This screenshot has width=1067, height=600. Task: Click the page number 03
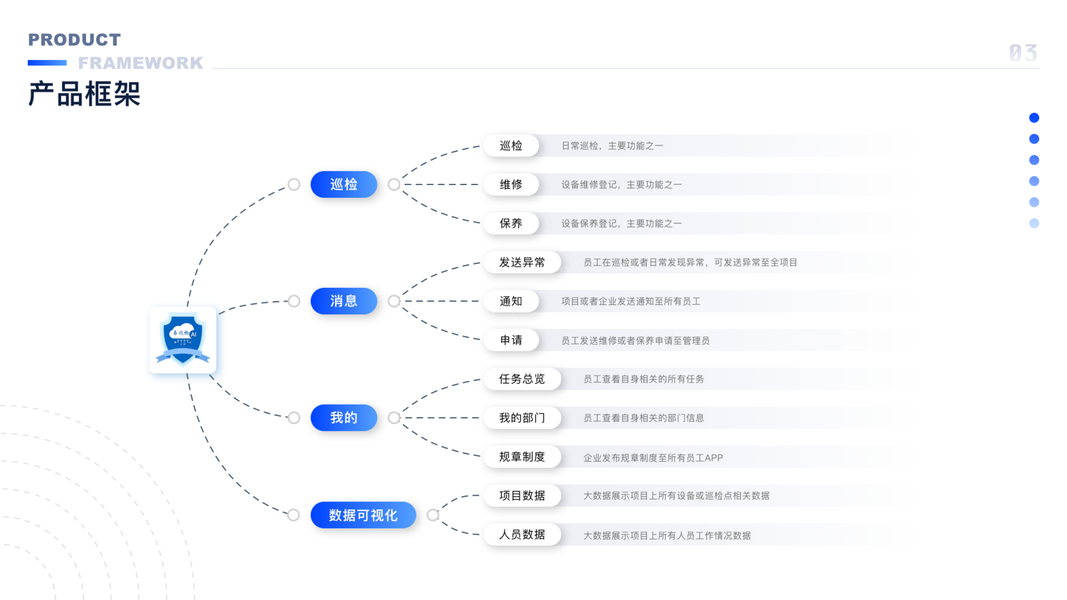coord(1023,52)
